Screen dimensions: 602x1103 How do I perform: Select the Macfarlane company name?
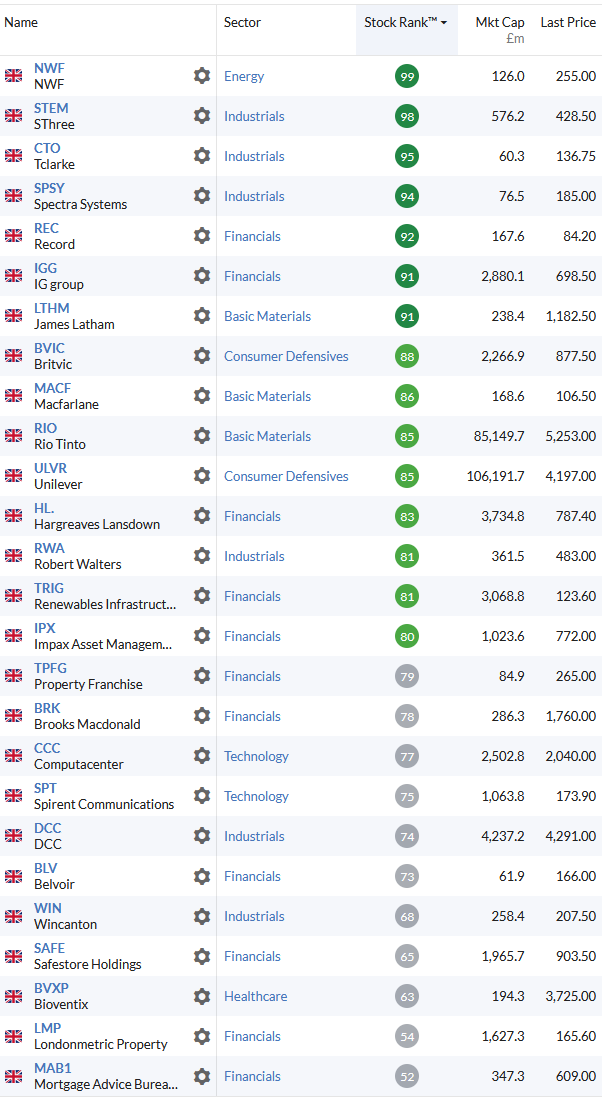66,404
